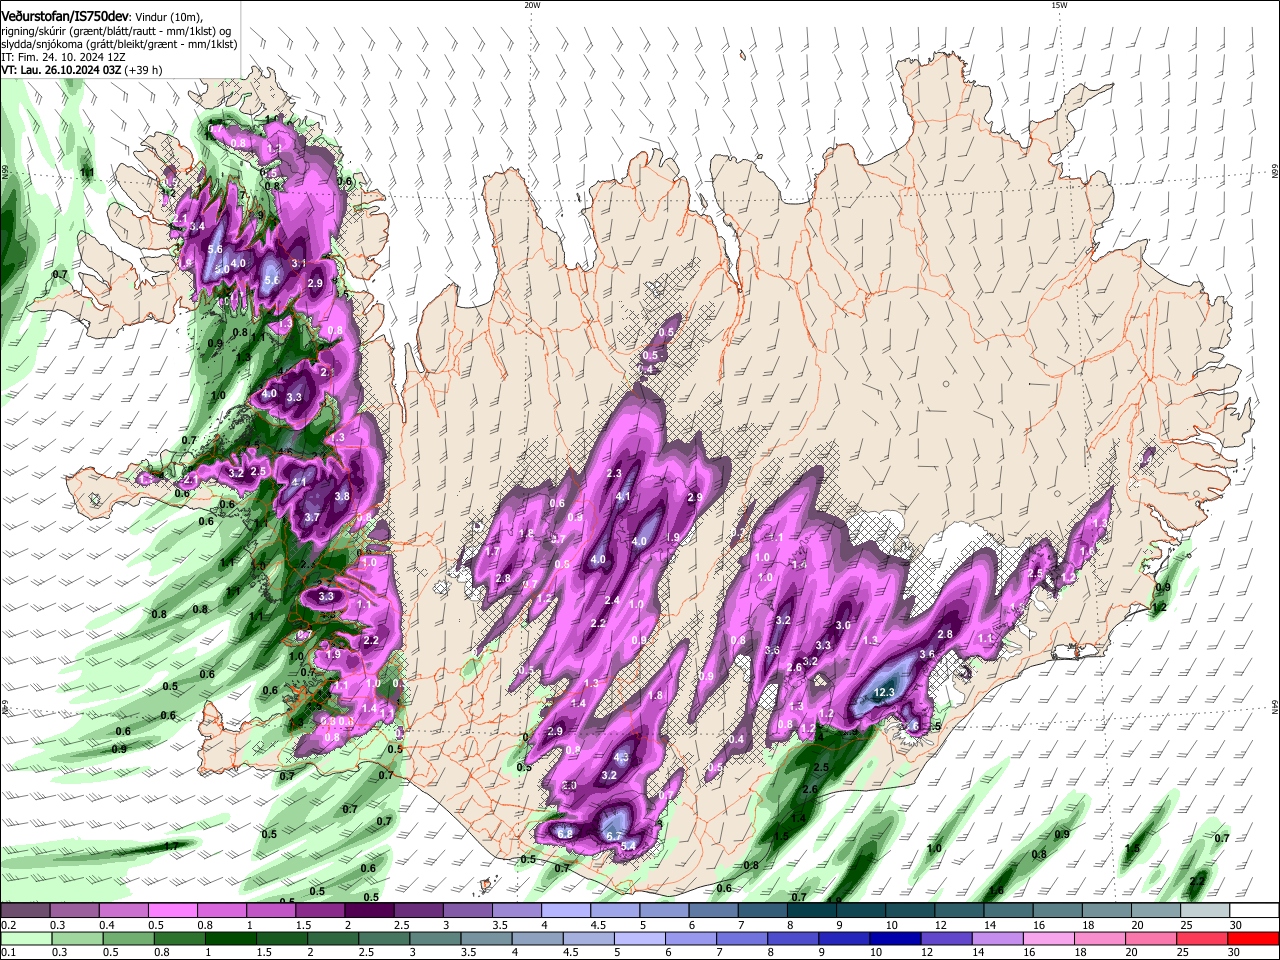Click the VT: Lau. 26.10.2024 03Z valid time line
1280x960 pixels.
coord(61,70)
